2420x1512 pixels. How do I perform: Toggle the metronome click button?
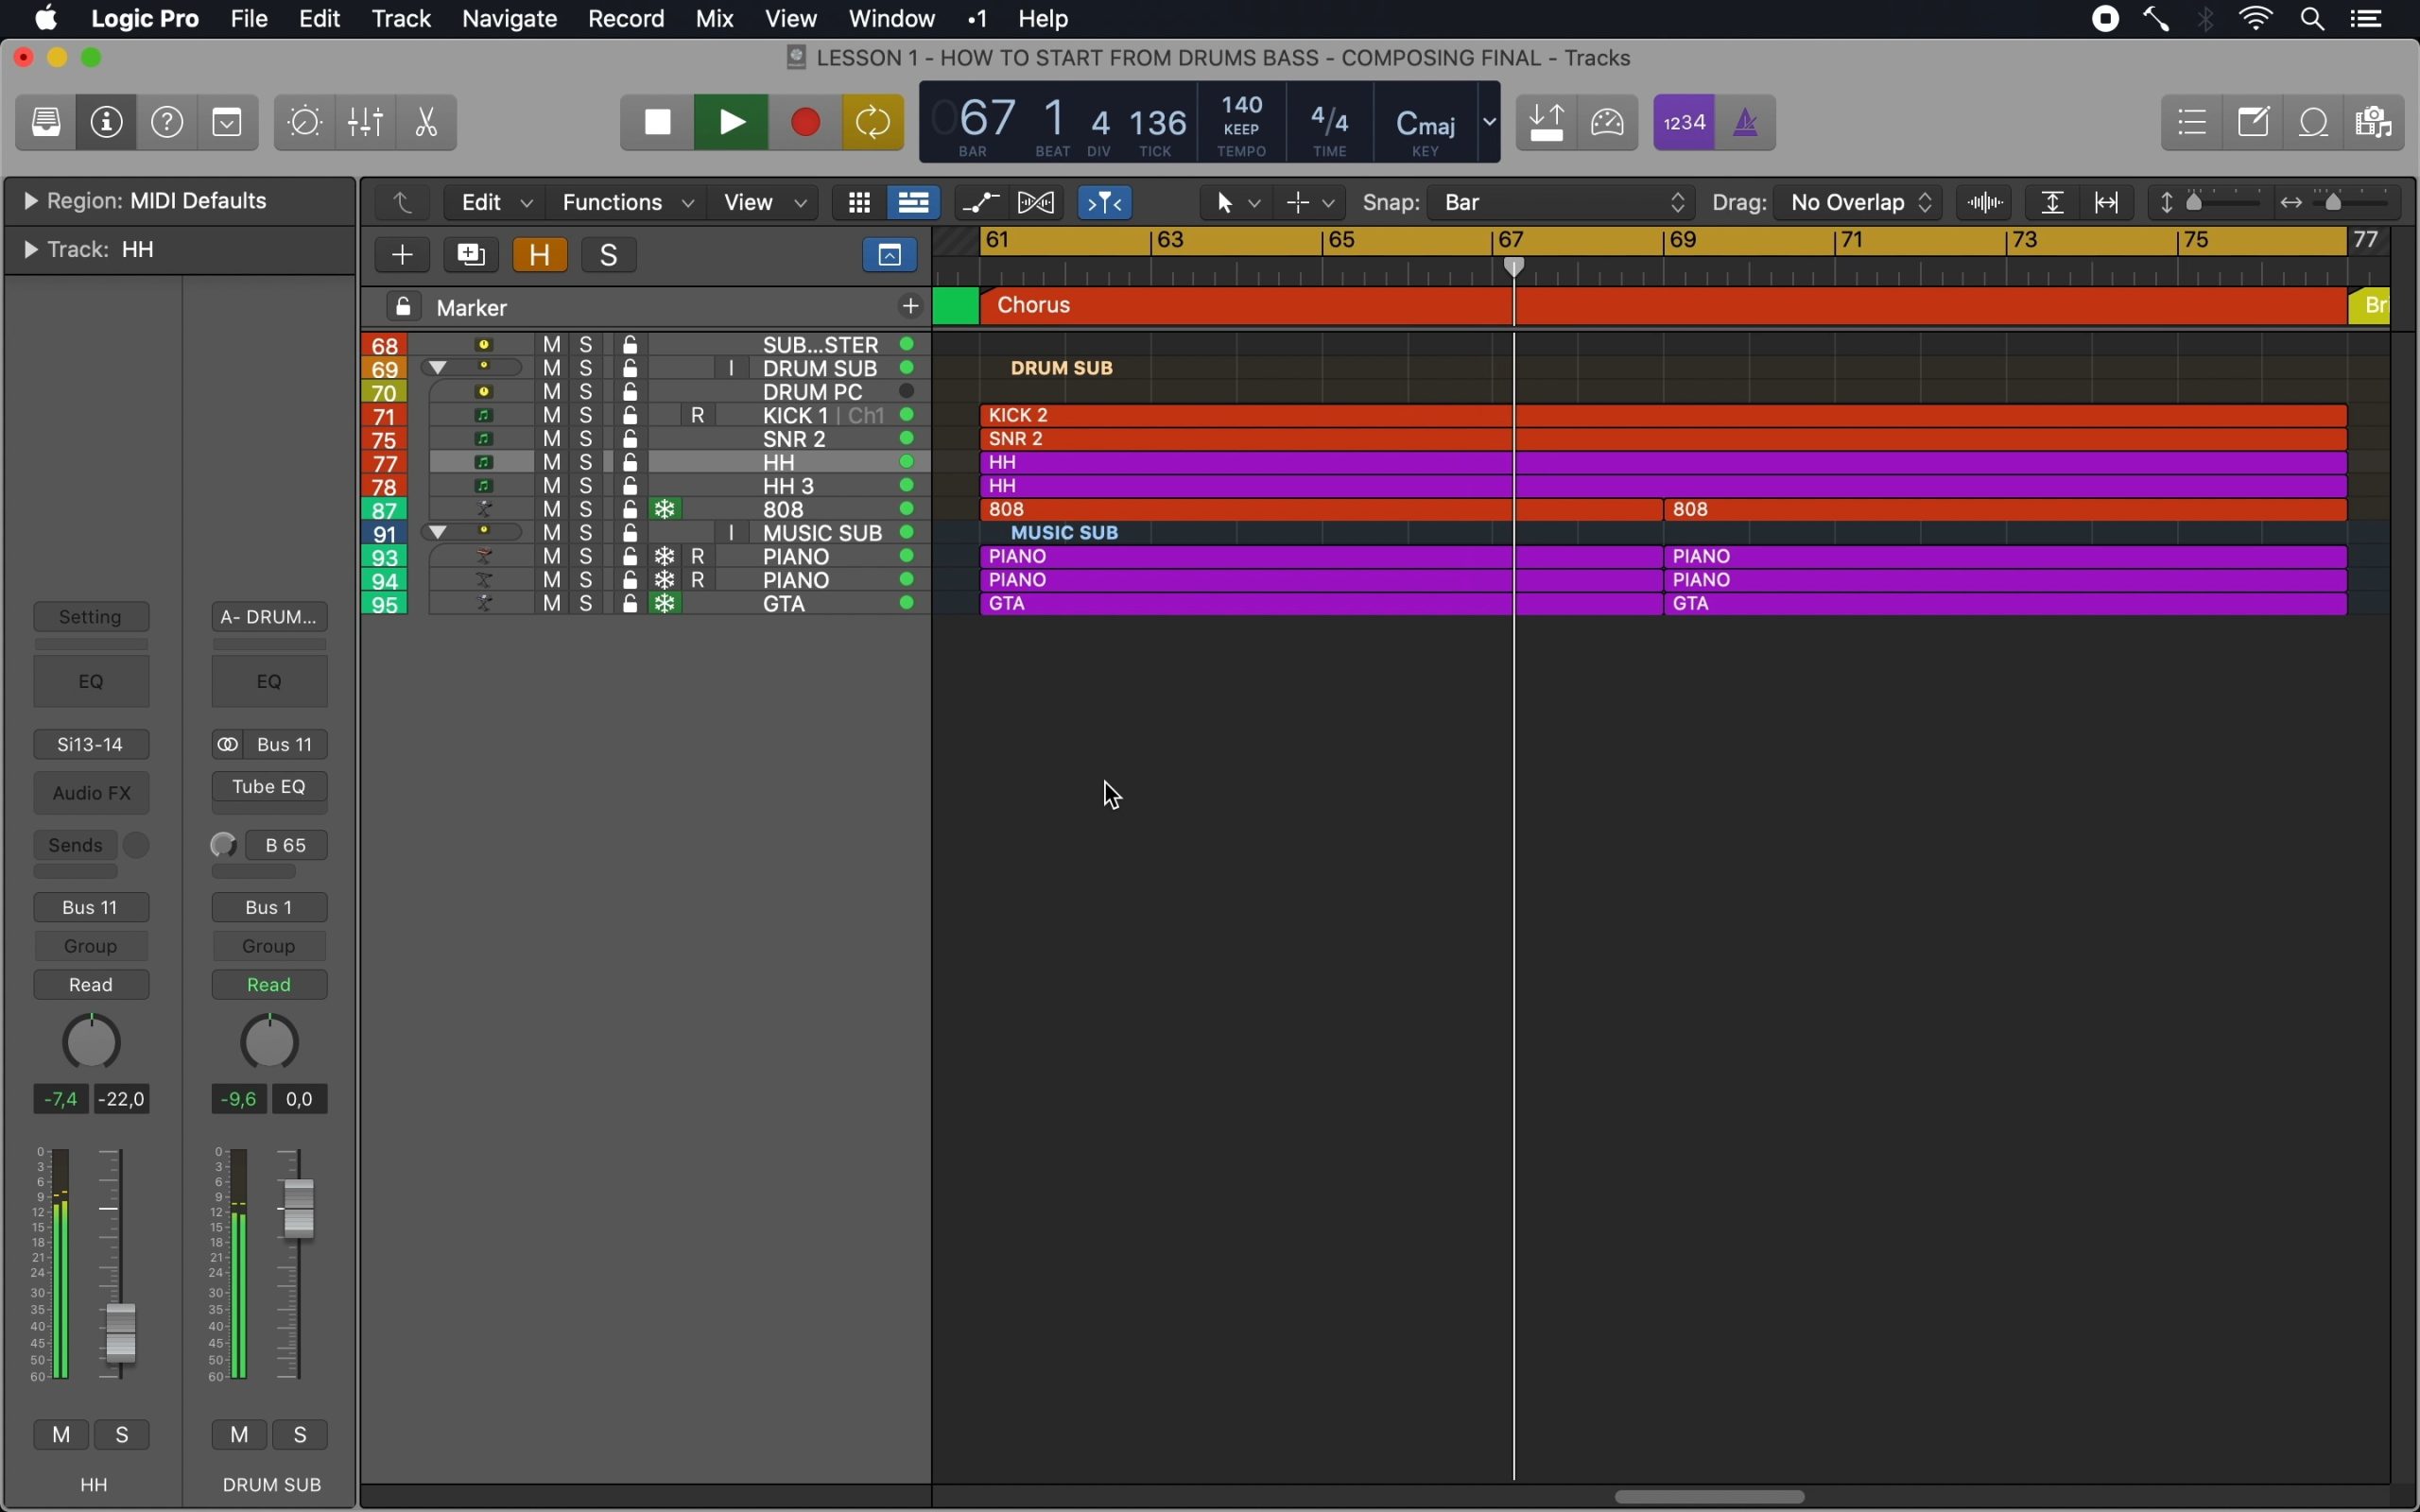pyautogui.click(x=1746, y=122)
